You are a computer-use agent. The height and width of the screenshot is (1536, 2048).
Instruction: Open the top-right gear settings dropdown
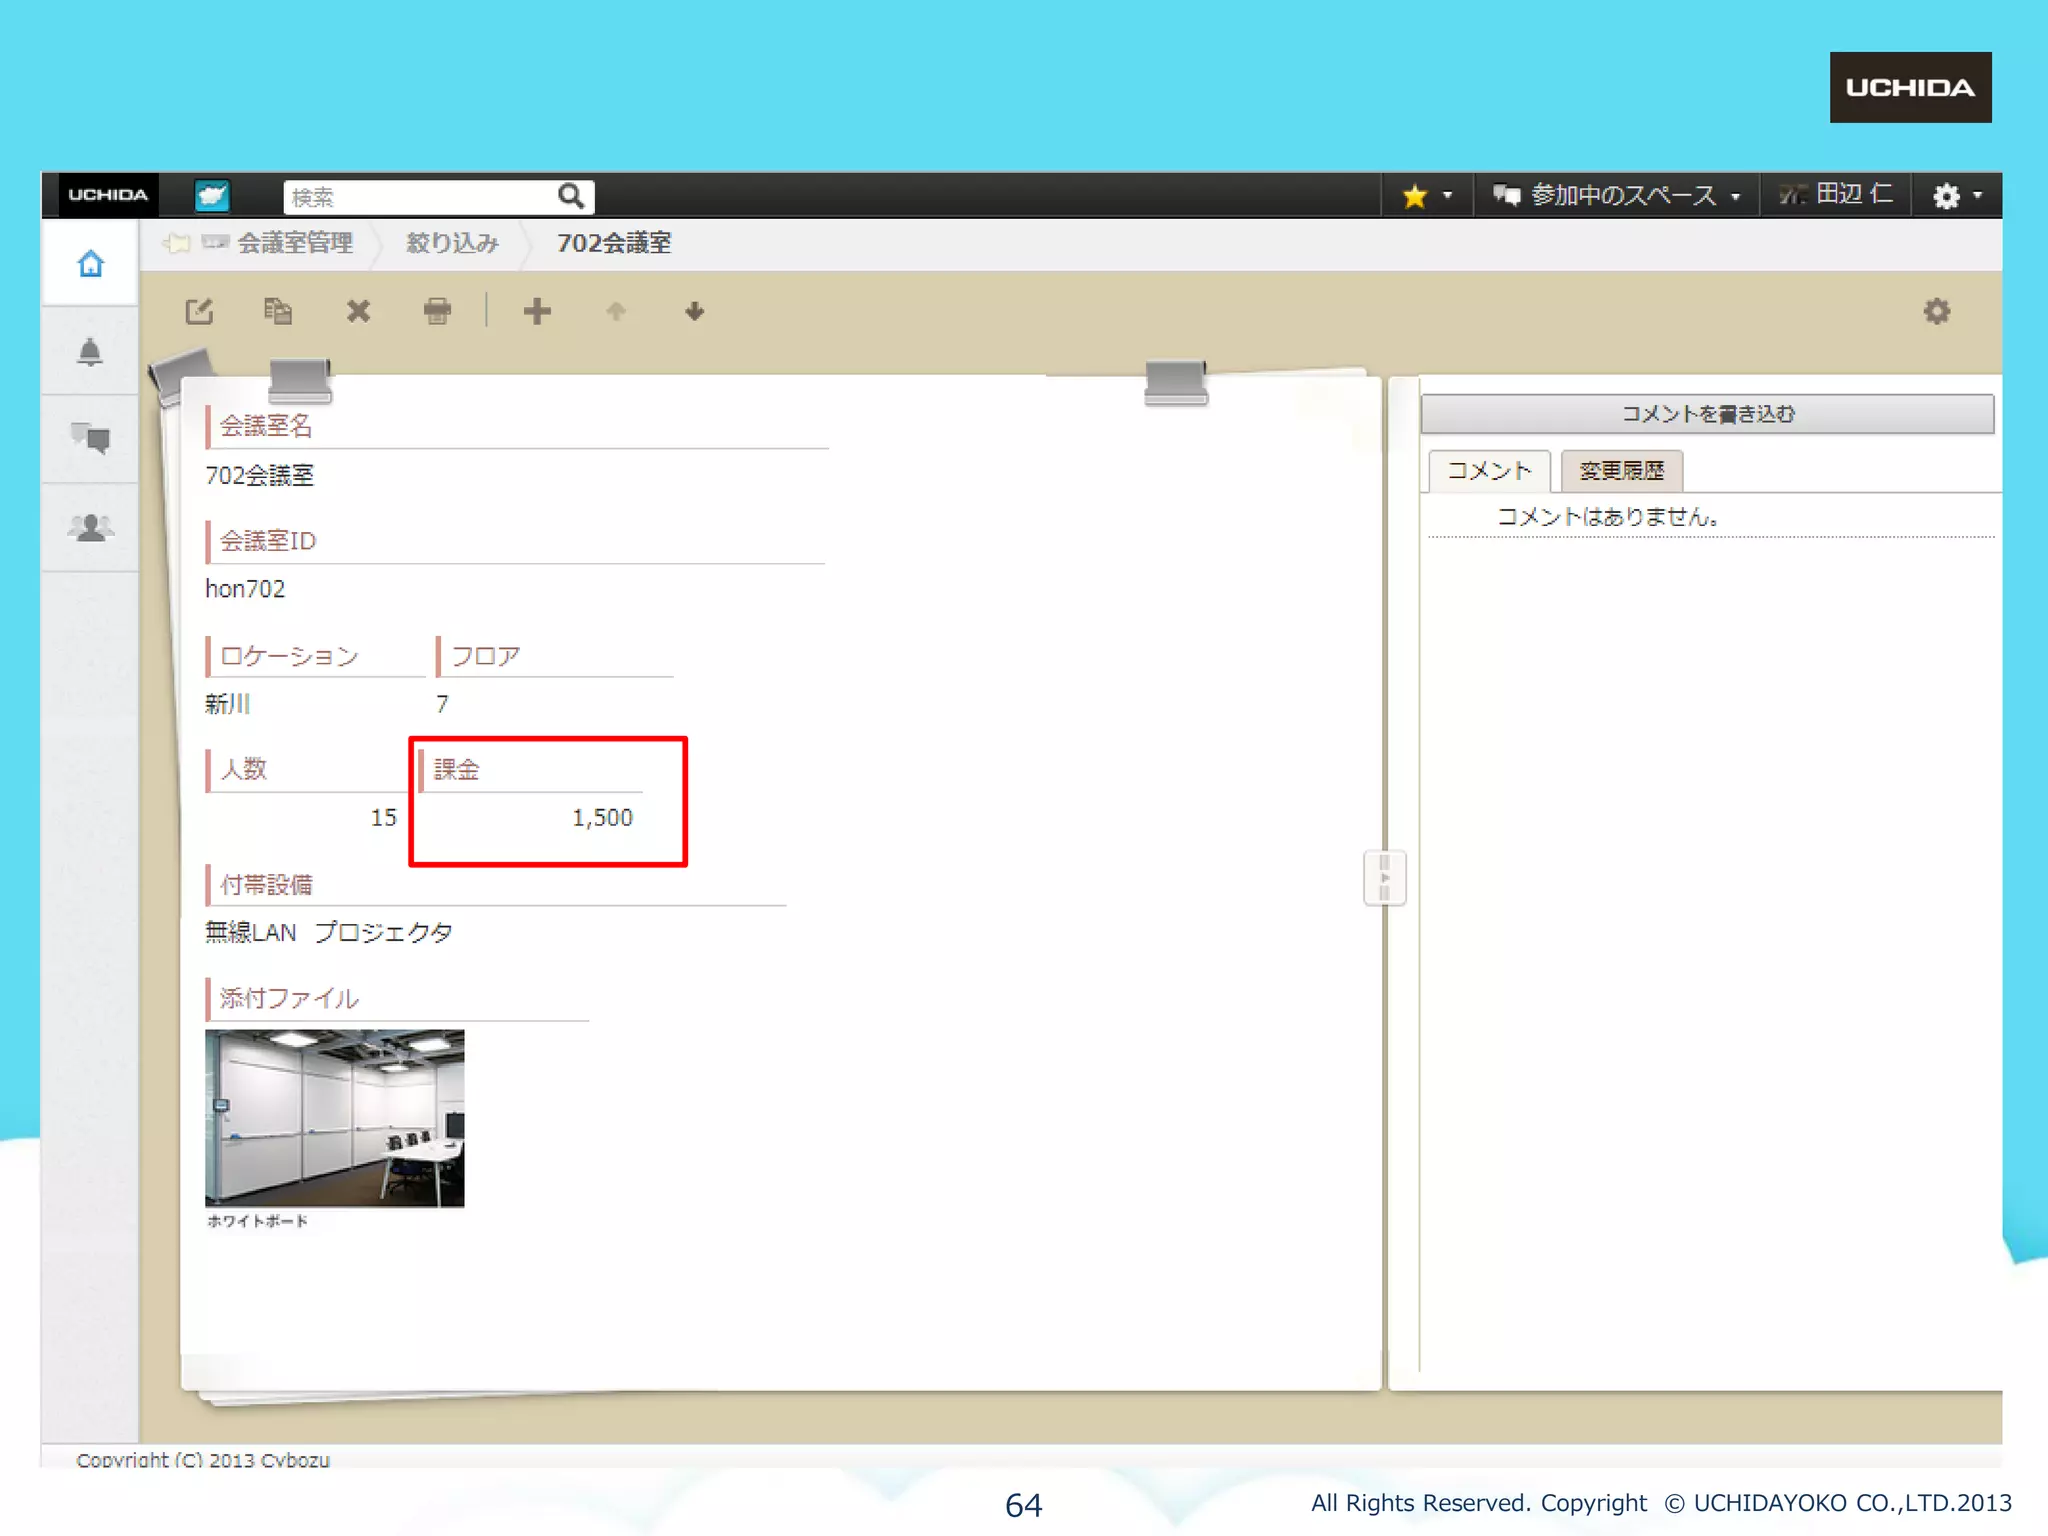point(1956,196)
